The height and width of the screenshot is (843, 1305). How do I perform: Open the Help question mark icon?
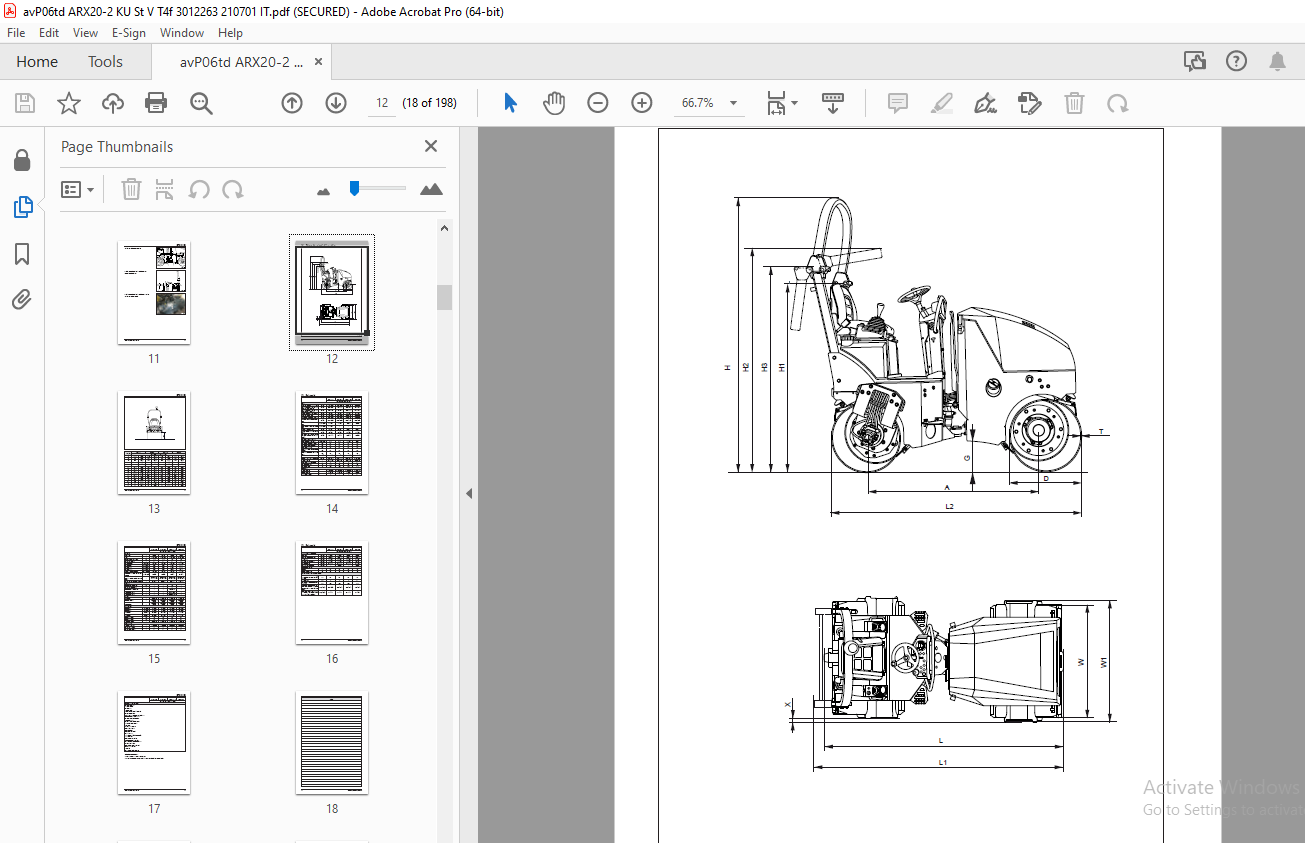[1237, 62]
